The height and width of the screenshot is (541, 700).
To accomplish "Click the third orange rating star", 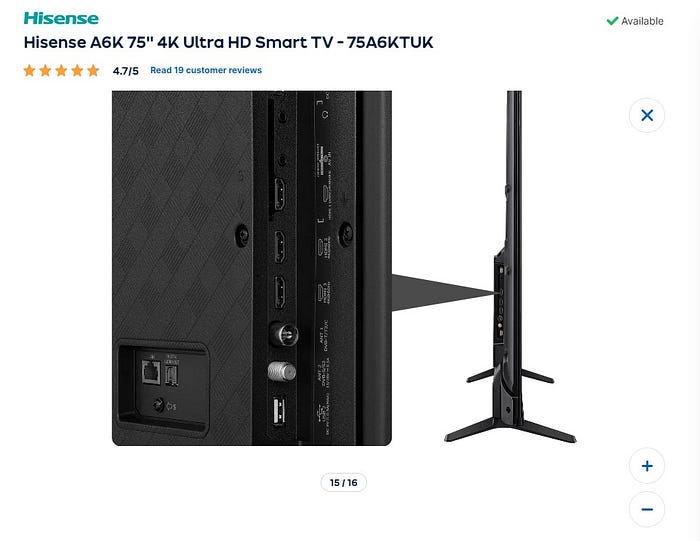I will (61, 71).
